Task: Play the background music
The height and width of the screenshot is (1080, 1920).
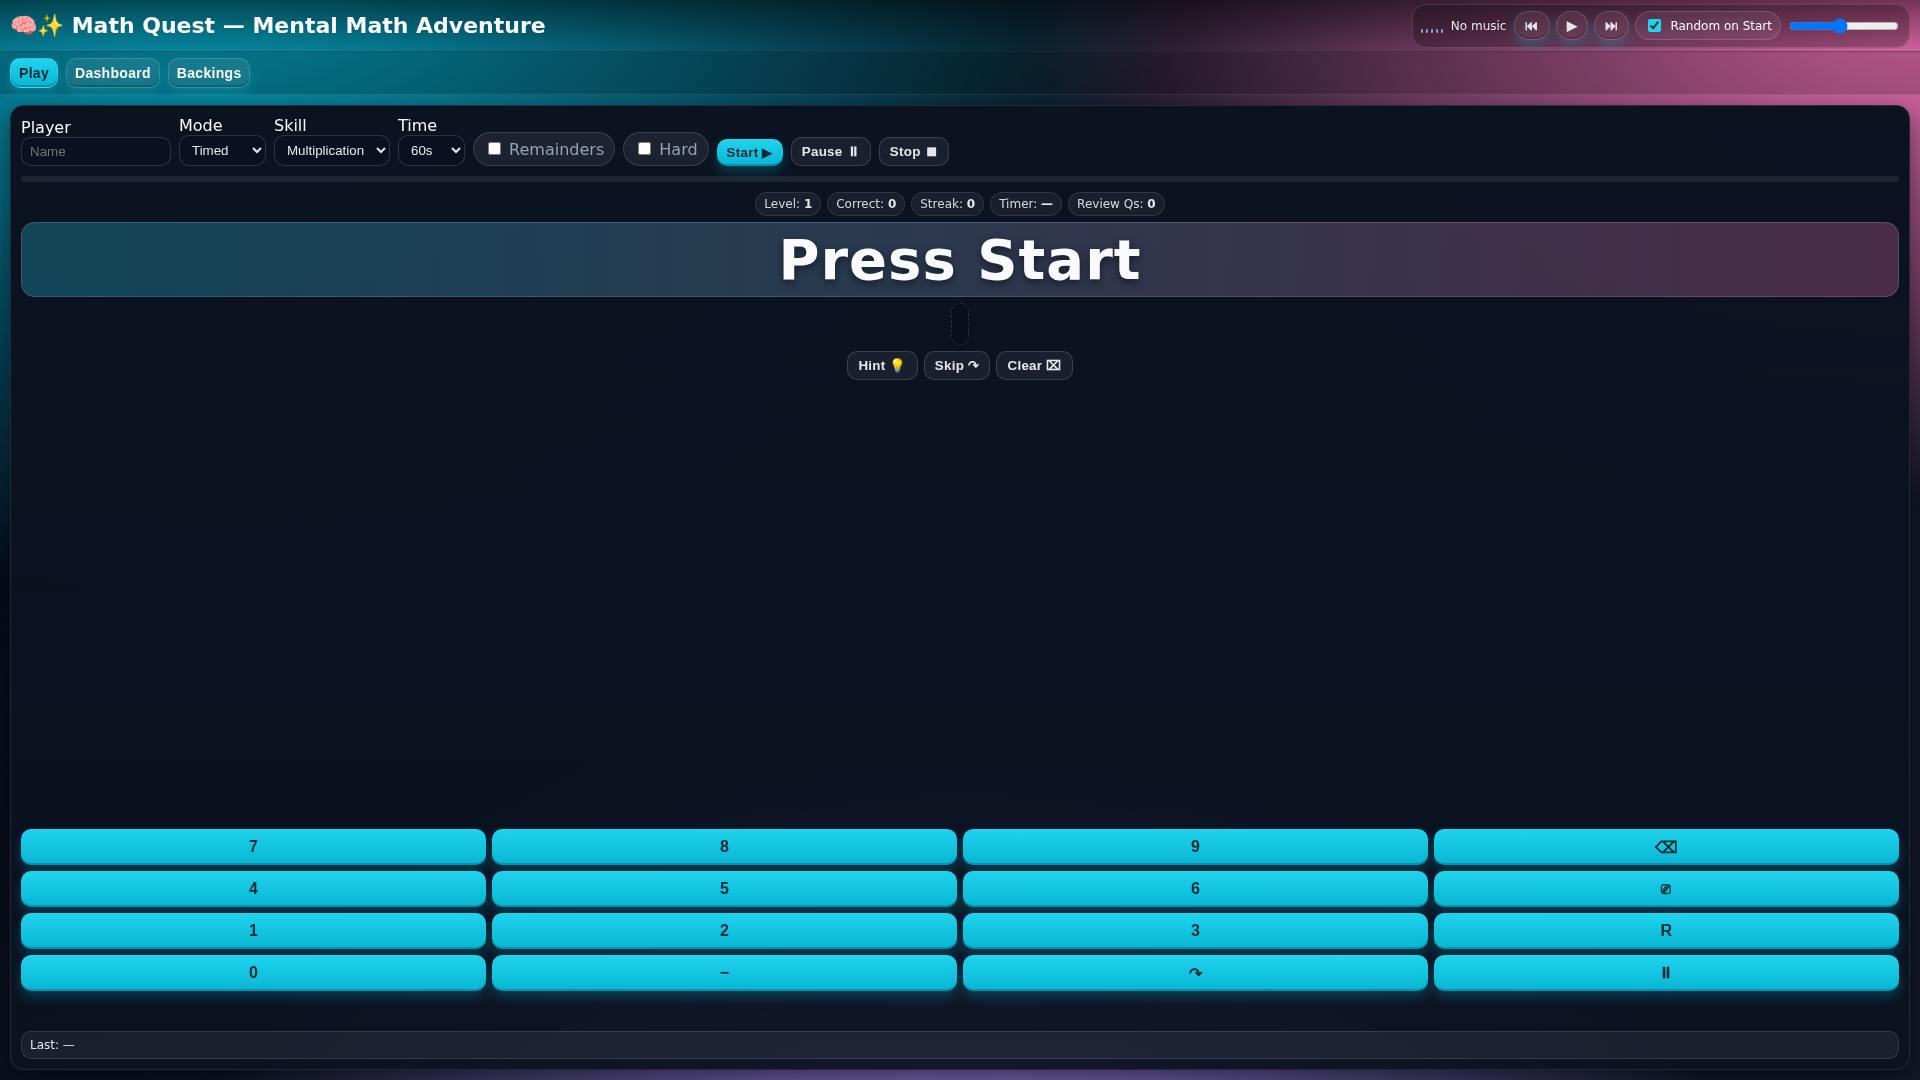Action: click(1571, 26)
